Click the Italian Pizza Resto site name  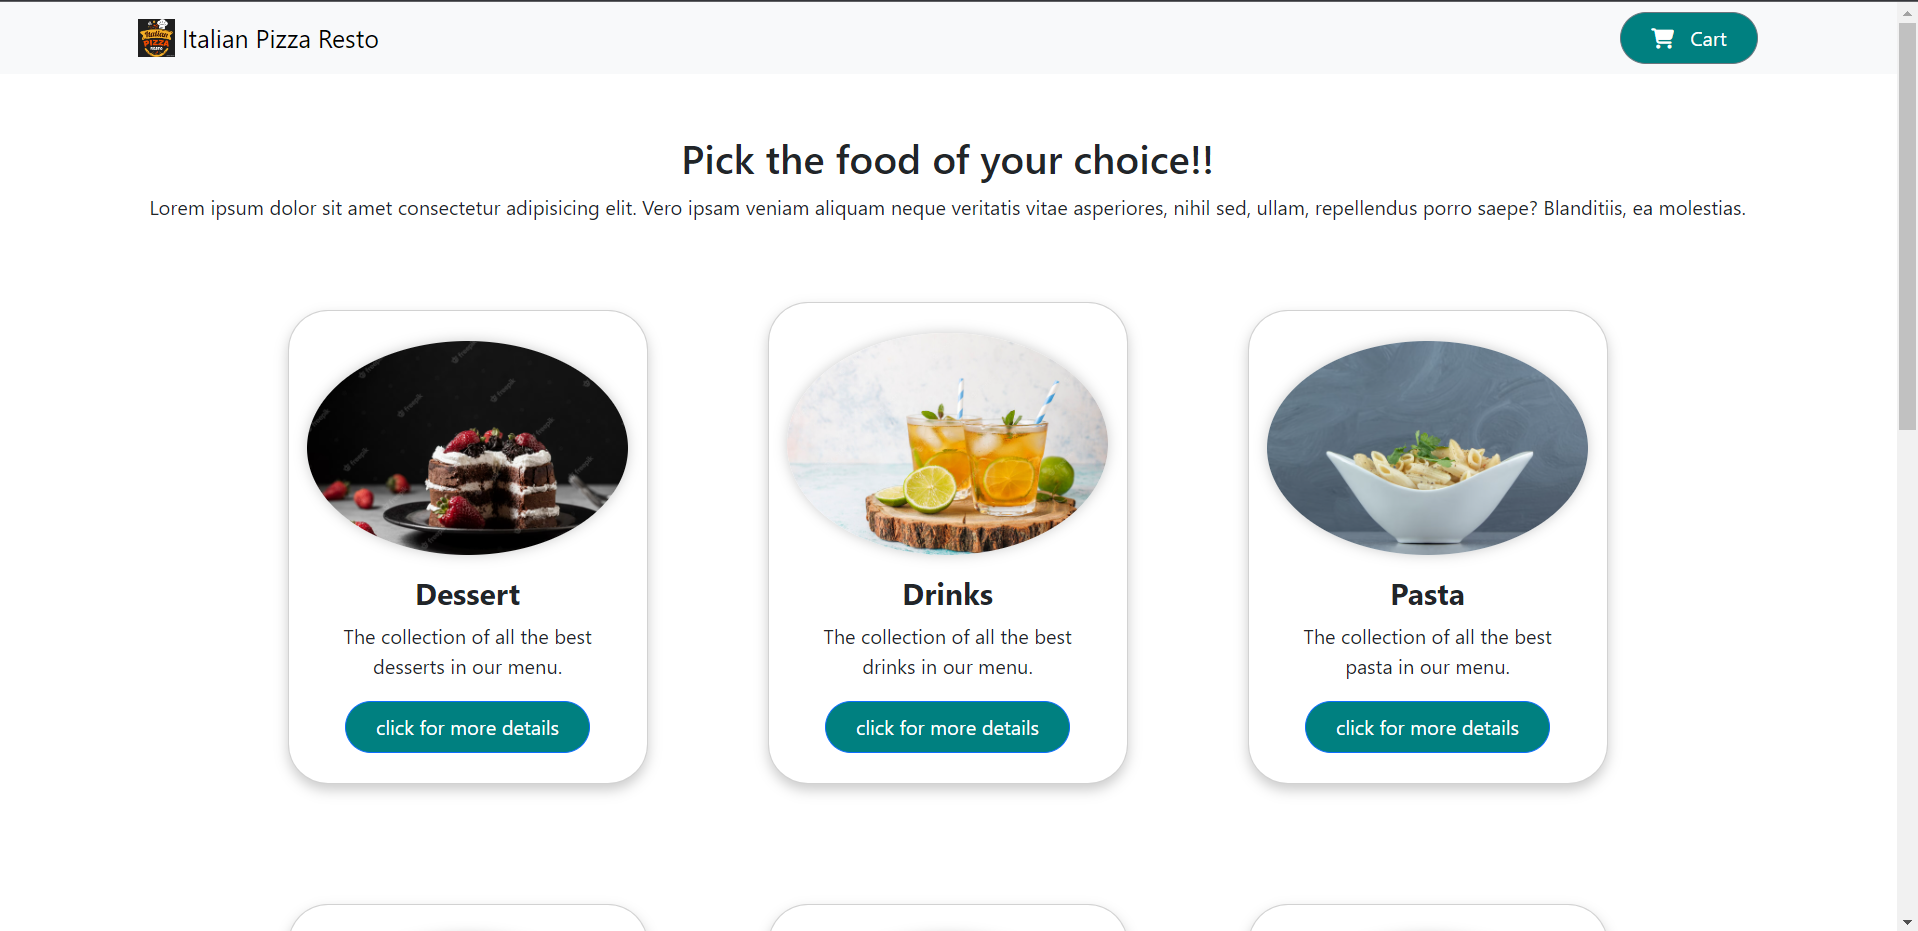click(x=280, y=38)
